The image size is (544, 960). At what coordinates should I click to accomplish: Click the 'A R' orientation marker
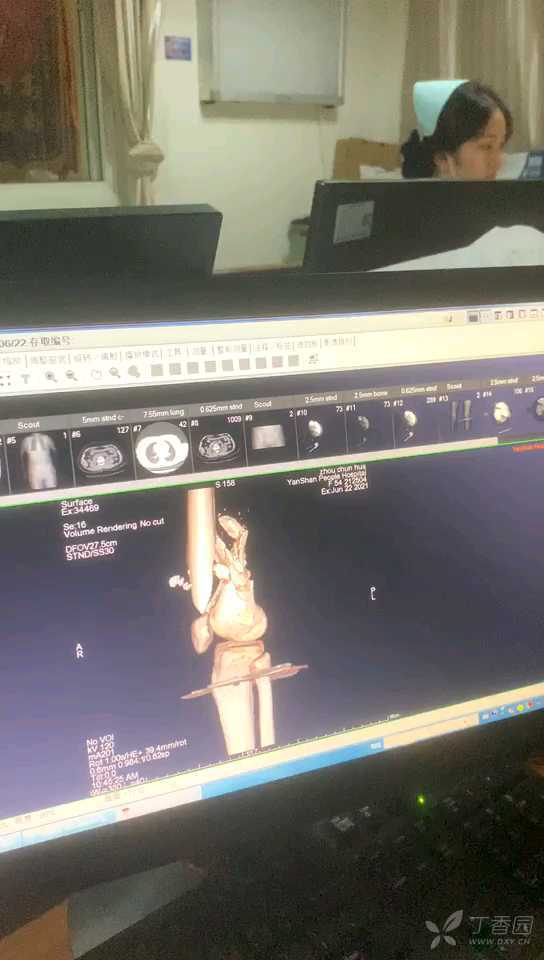[x=79, y=651]
